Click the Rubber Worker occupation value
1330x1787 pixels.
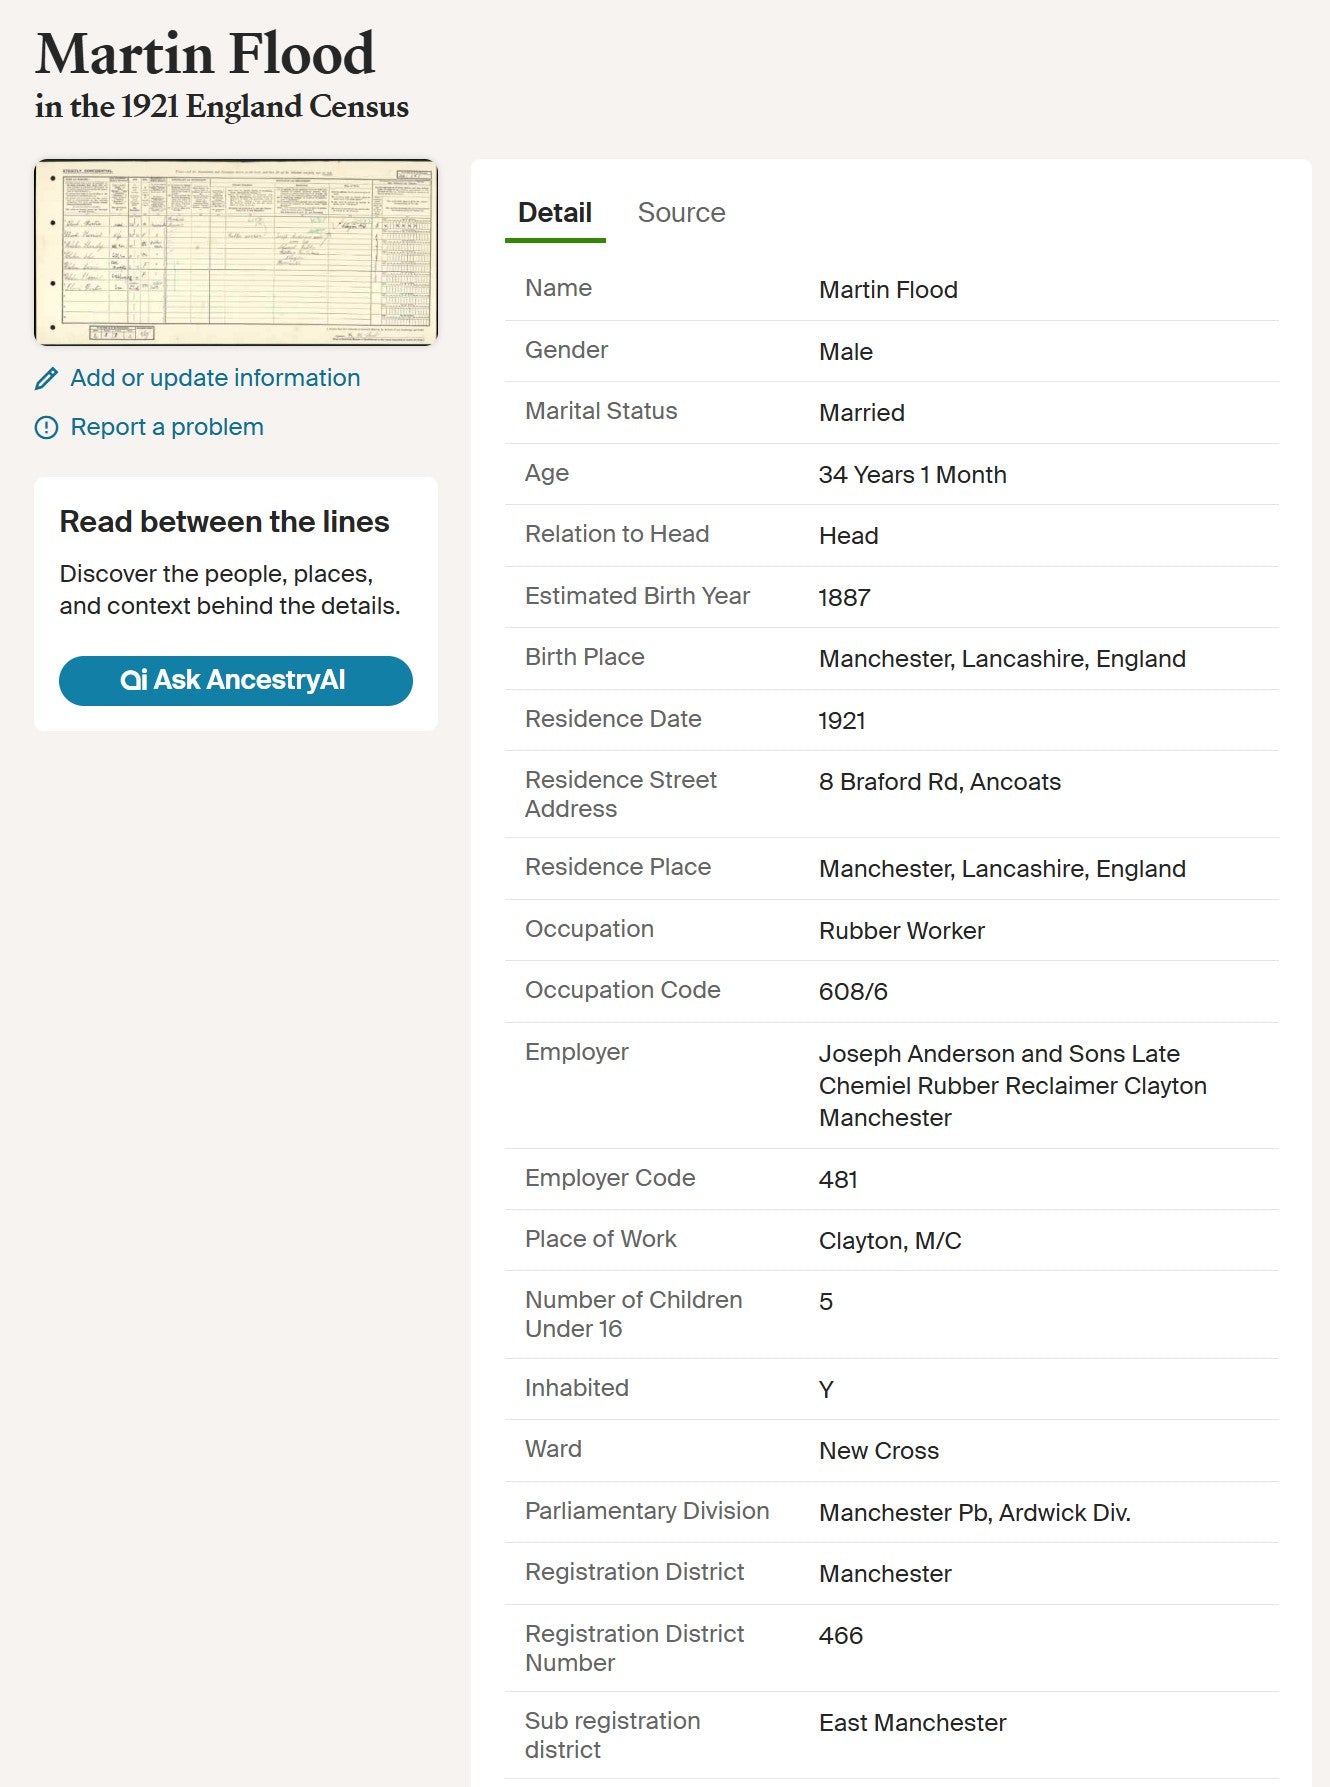[x=902, y=931]
